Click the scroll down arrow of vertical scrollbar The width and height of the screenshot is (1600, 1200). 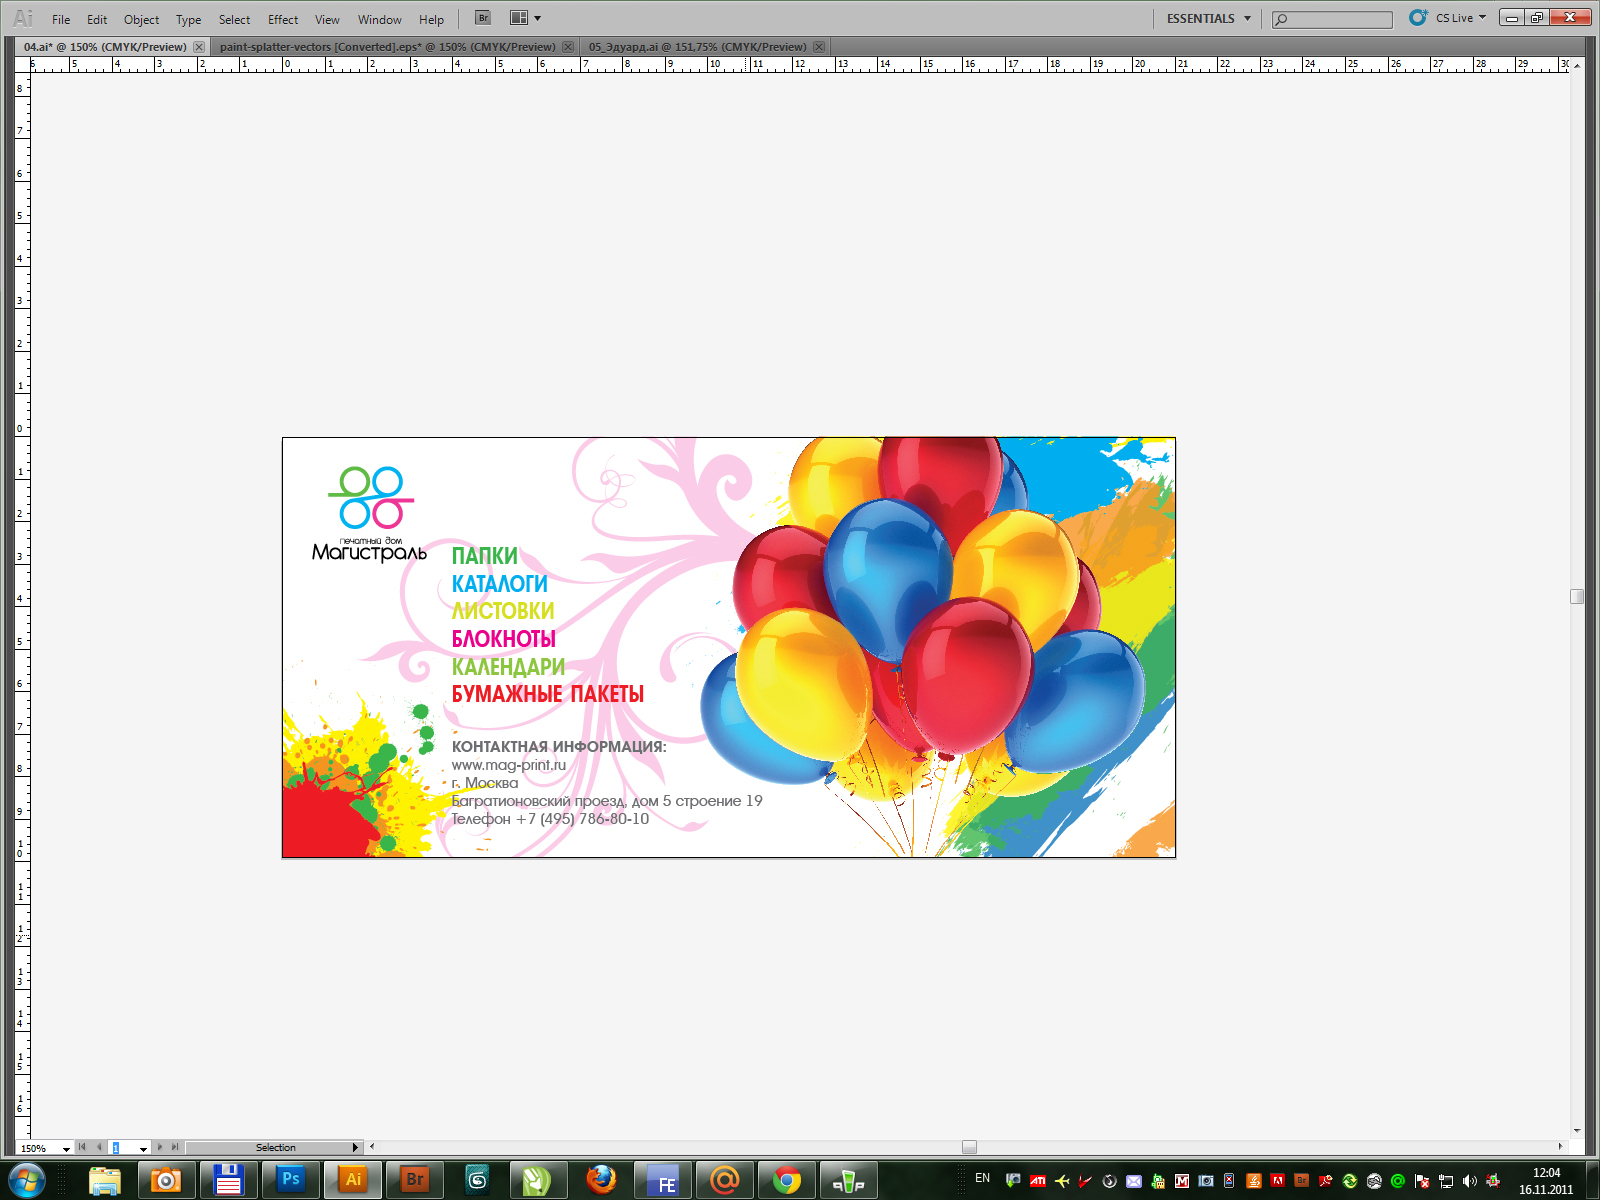click(1577, 1131)
